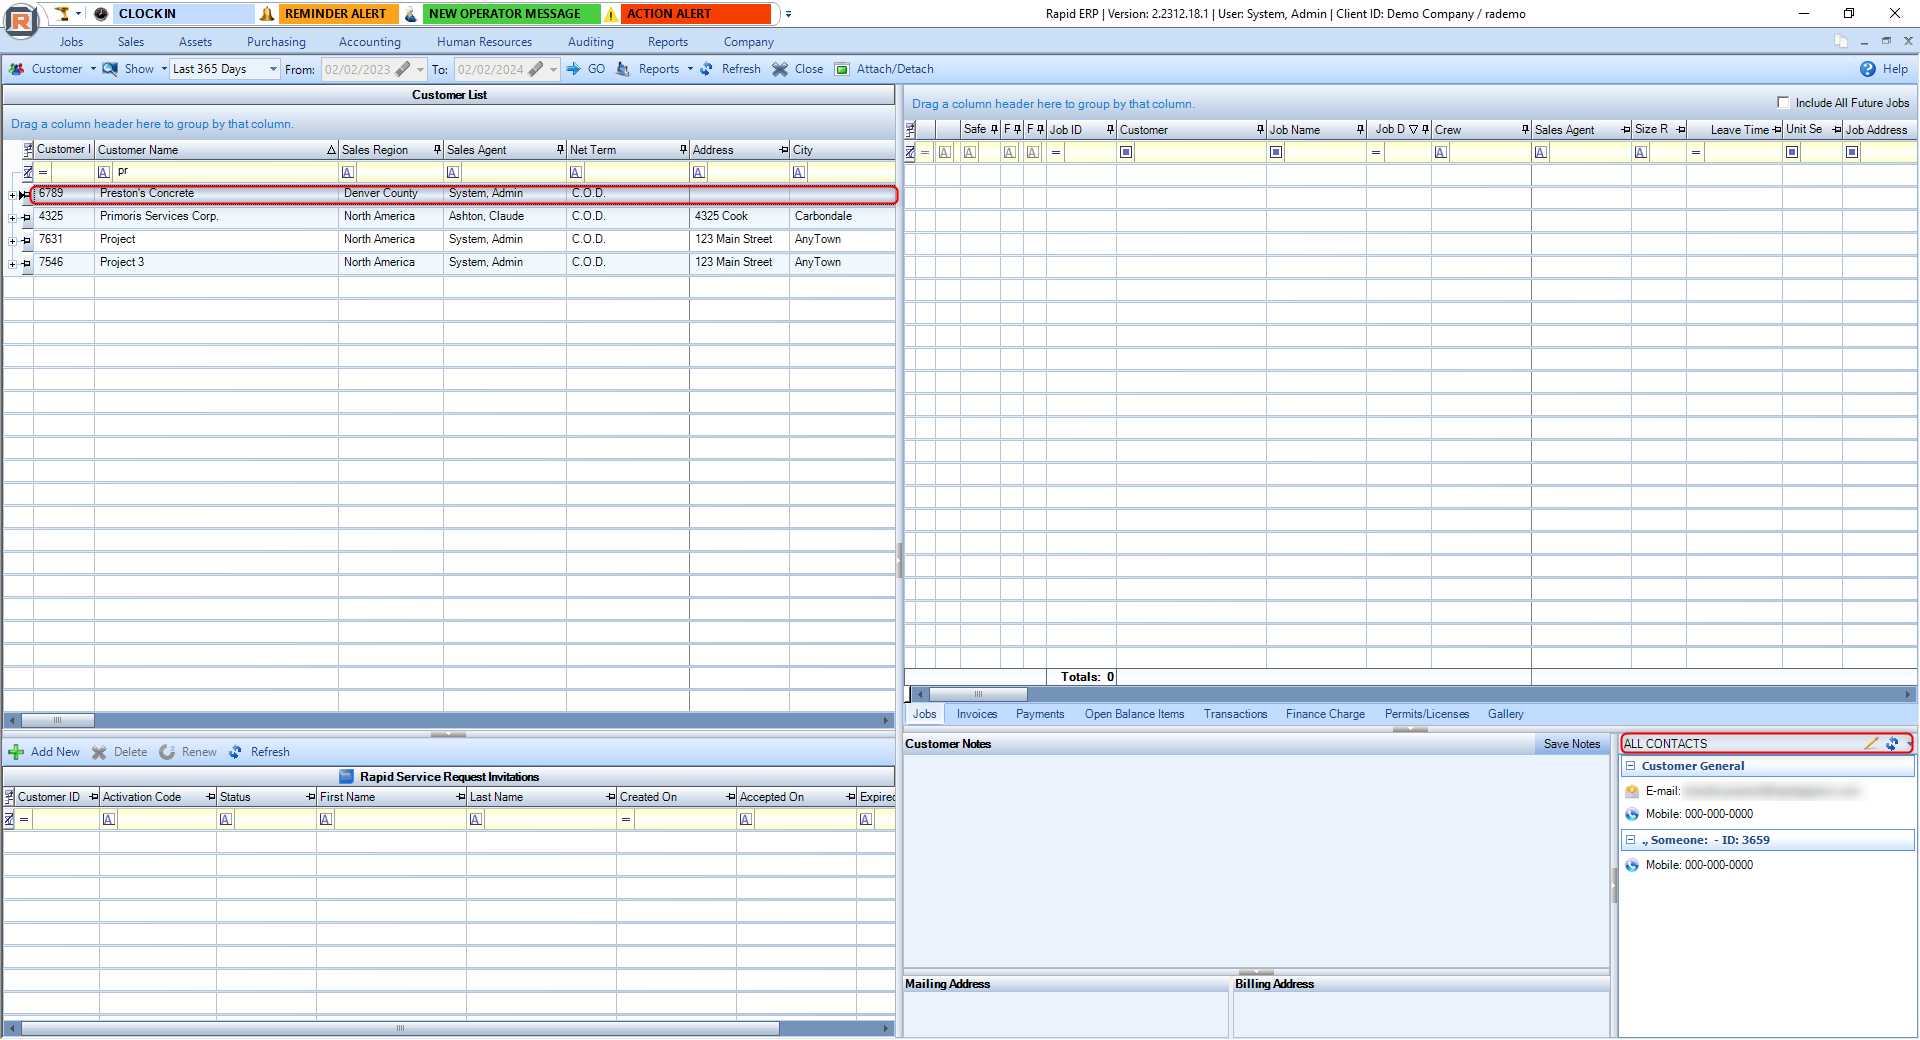Open the Reports toolbar dropdown arrow
Viewport: 1920px width, 1040px height.
pyautogui.click(x=690, y=69)
